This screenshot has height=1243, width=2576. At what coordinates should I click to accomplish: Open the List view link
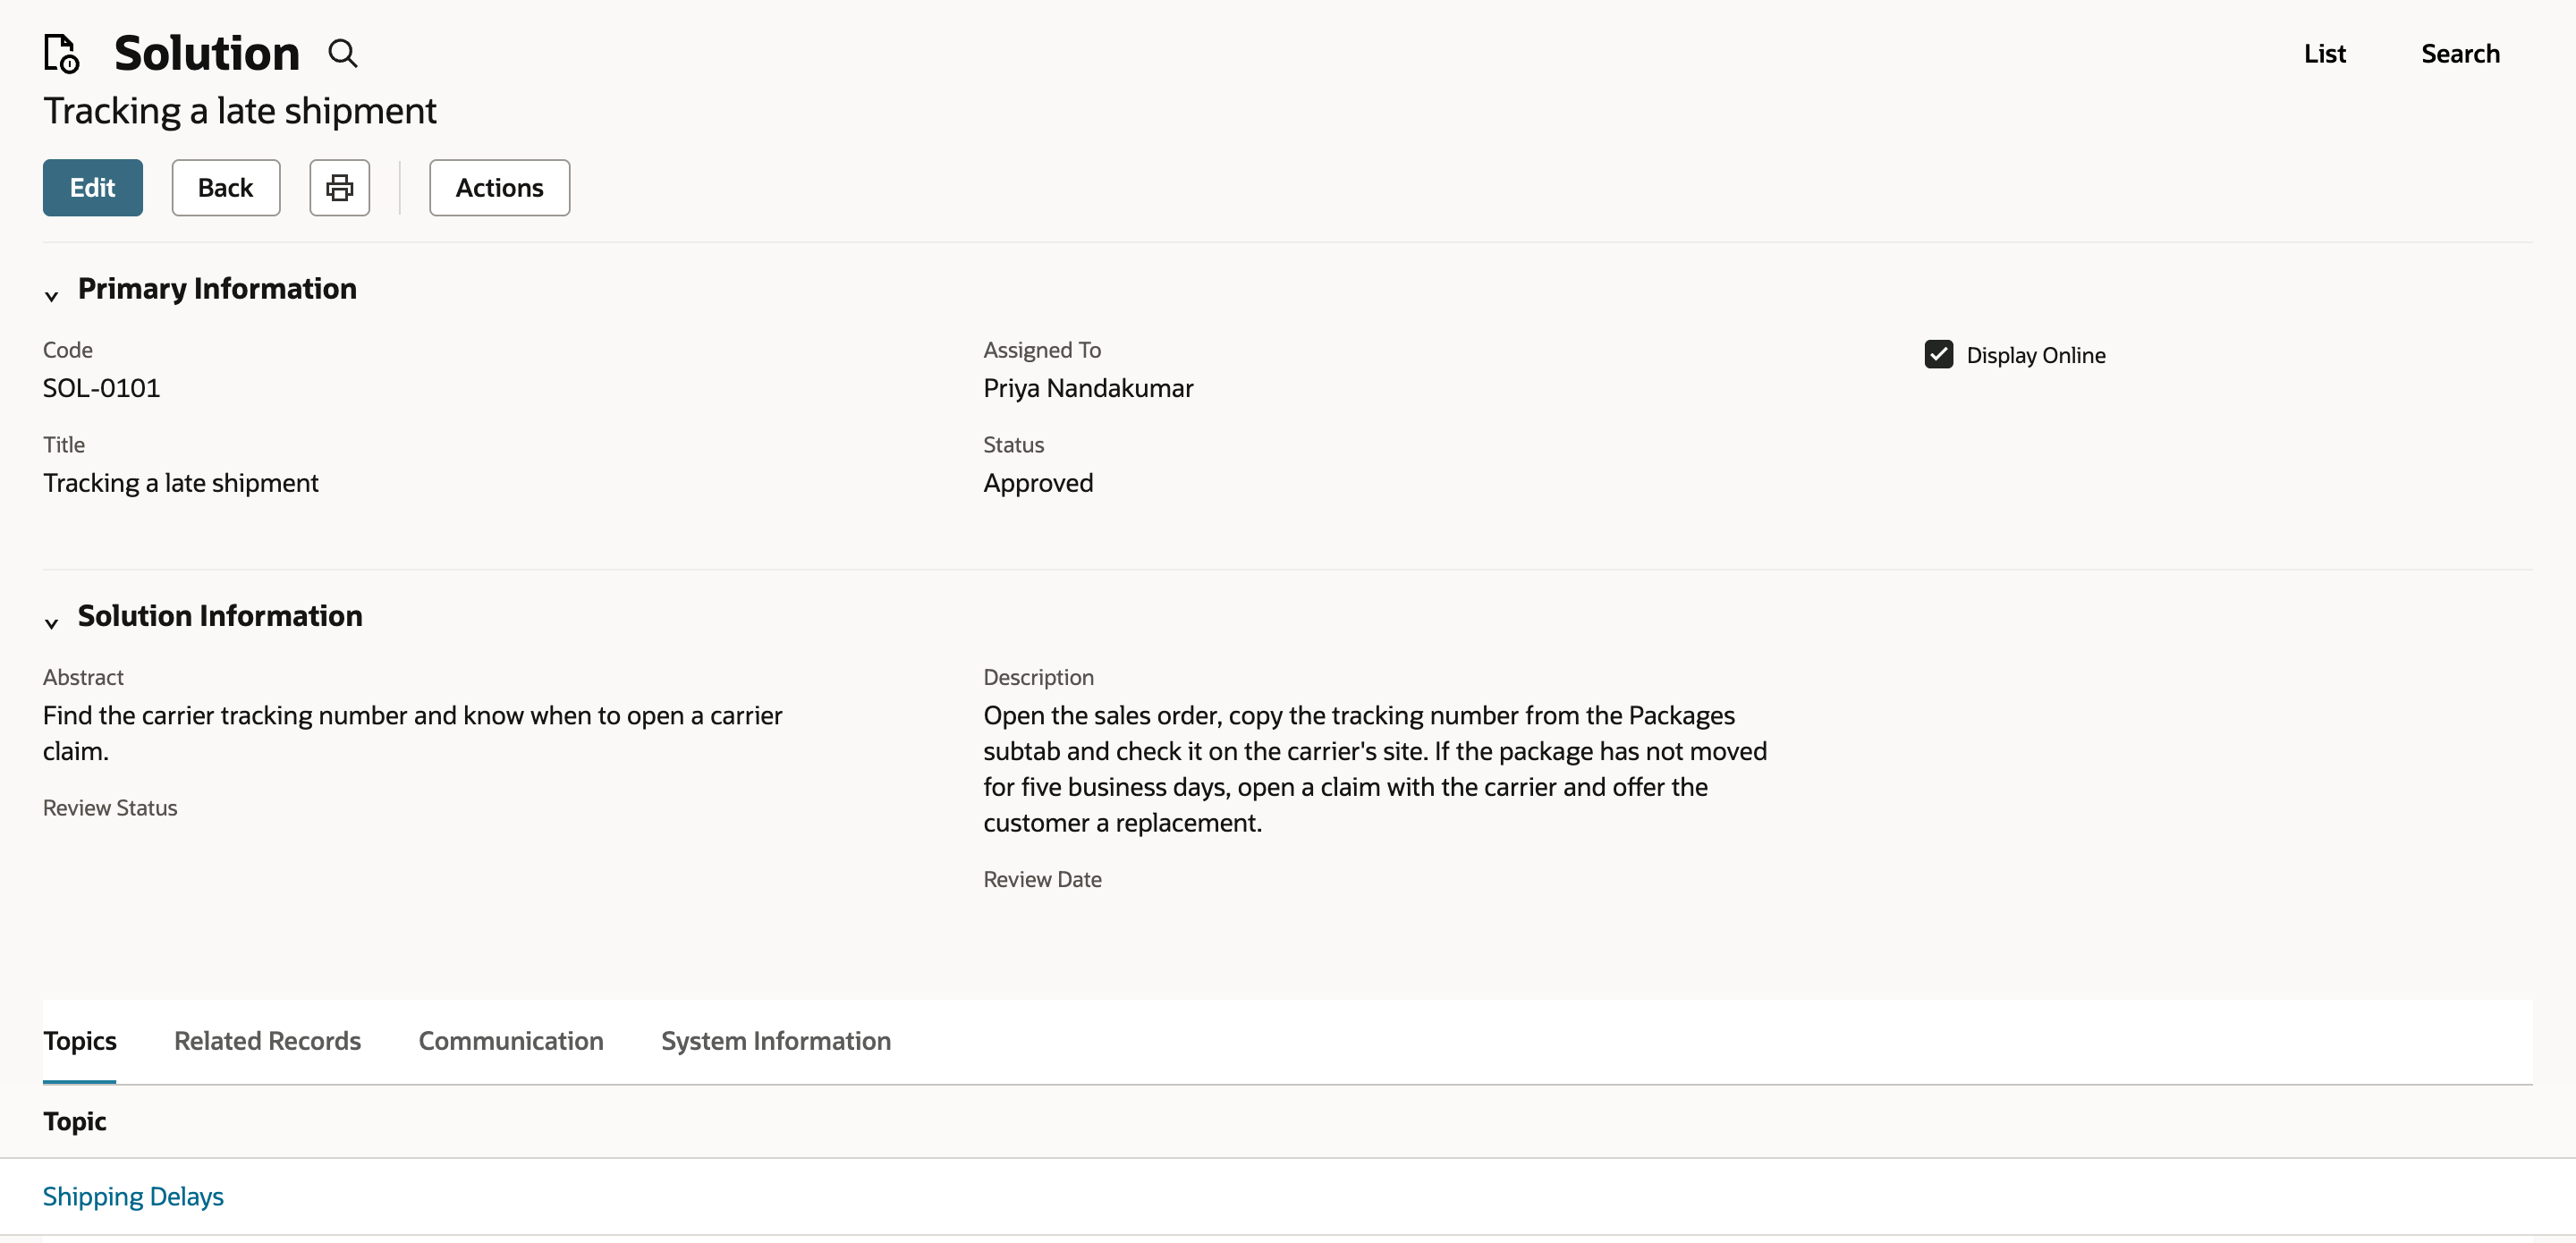pyautogui.click(x=2325, y=53)
